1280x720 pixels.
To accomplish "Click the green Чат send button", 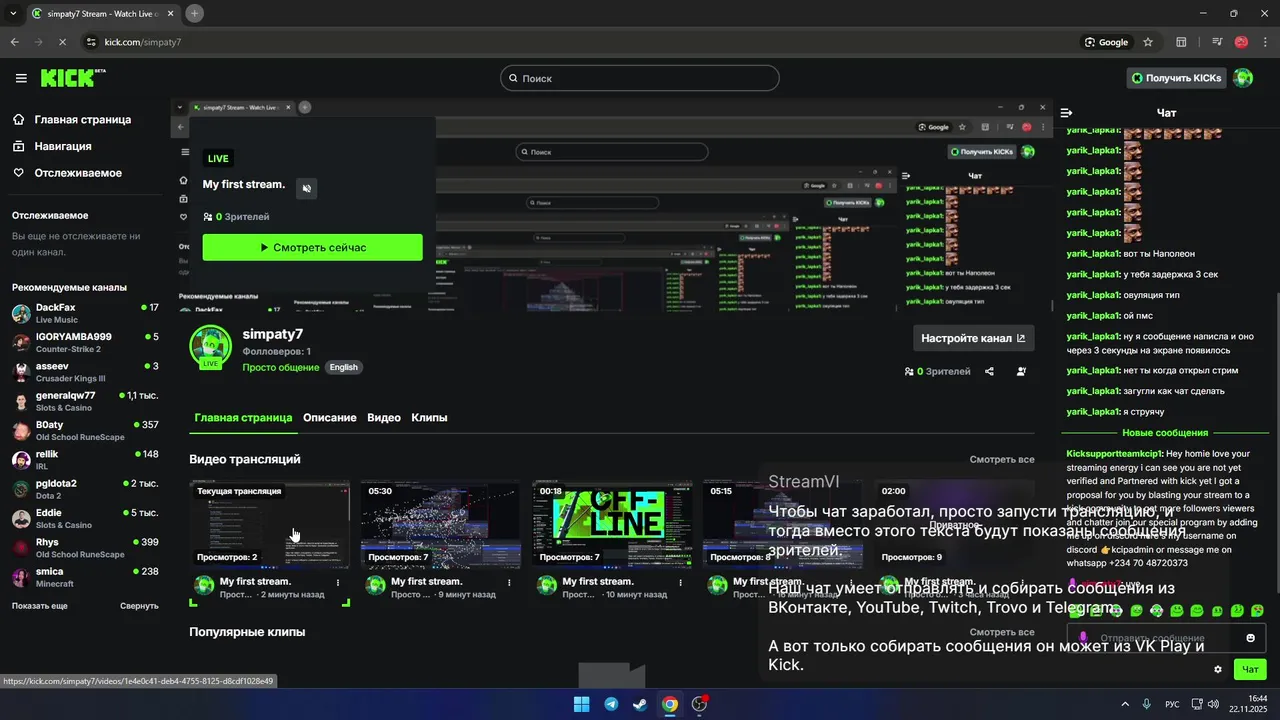I will point(1250,669).
